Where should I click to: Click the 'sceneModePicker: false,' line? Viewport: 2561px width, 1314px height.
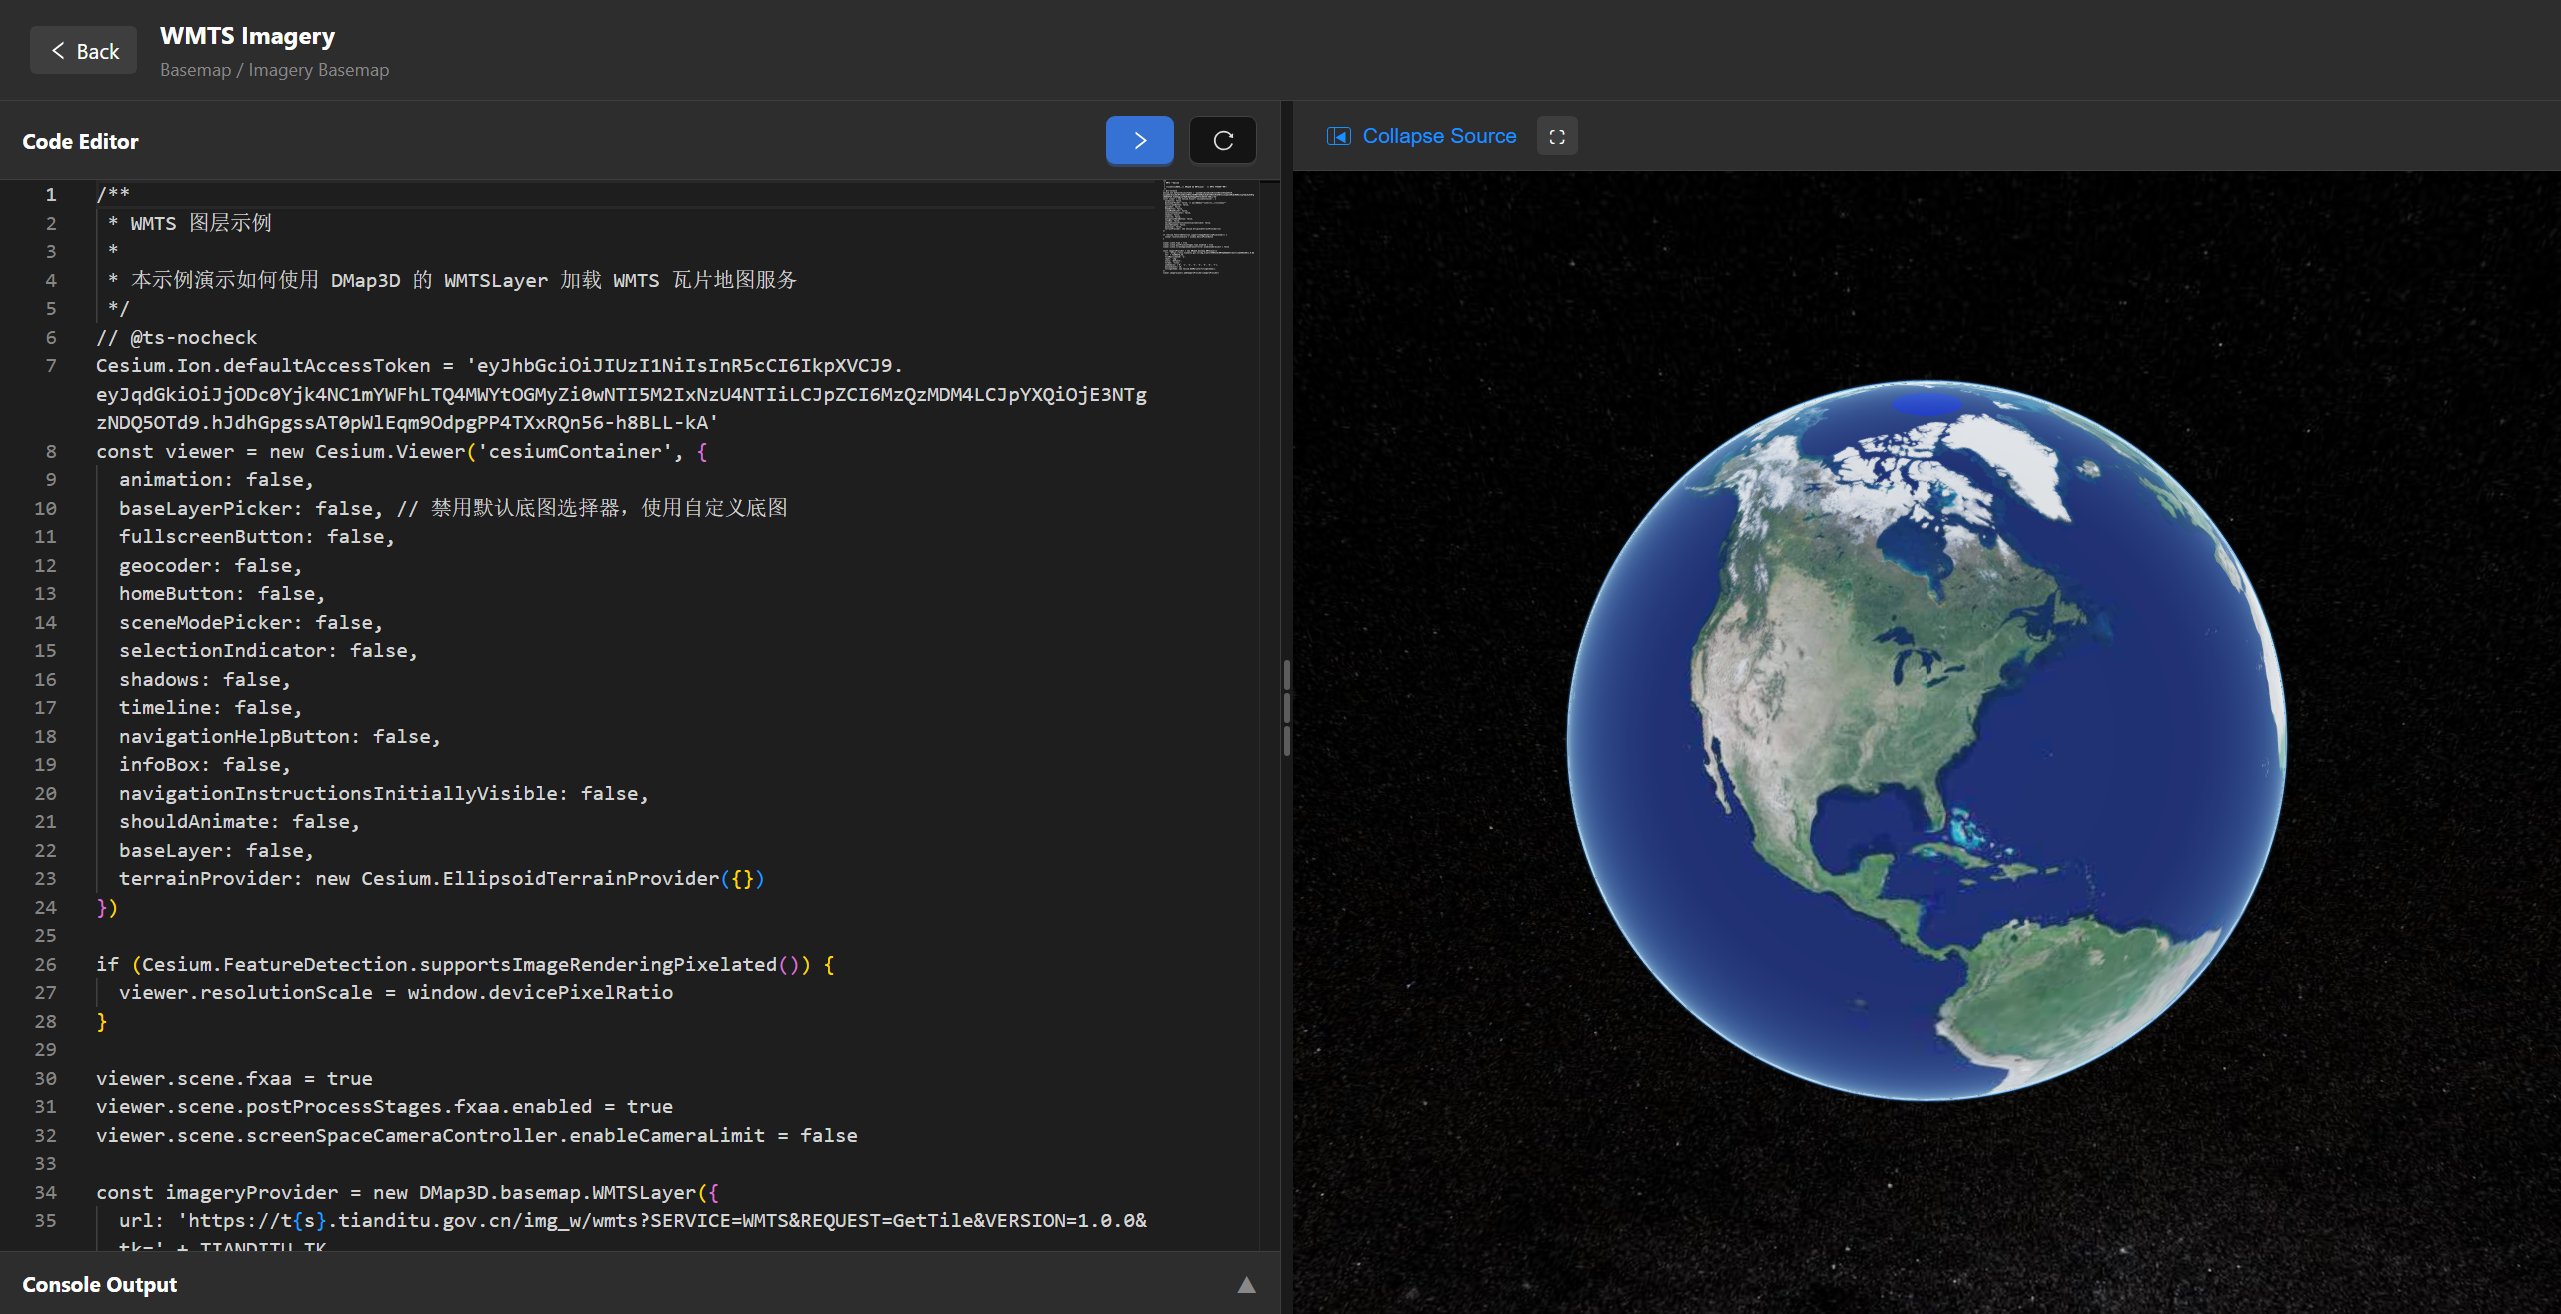[x=251, y=622]
